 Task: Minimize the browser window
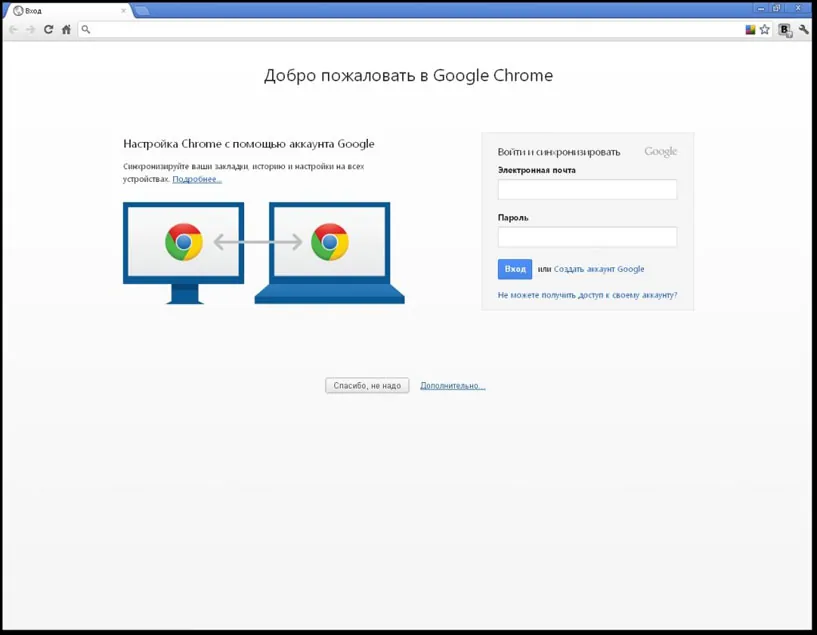coord(762,8)
